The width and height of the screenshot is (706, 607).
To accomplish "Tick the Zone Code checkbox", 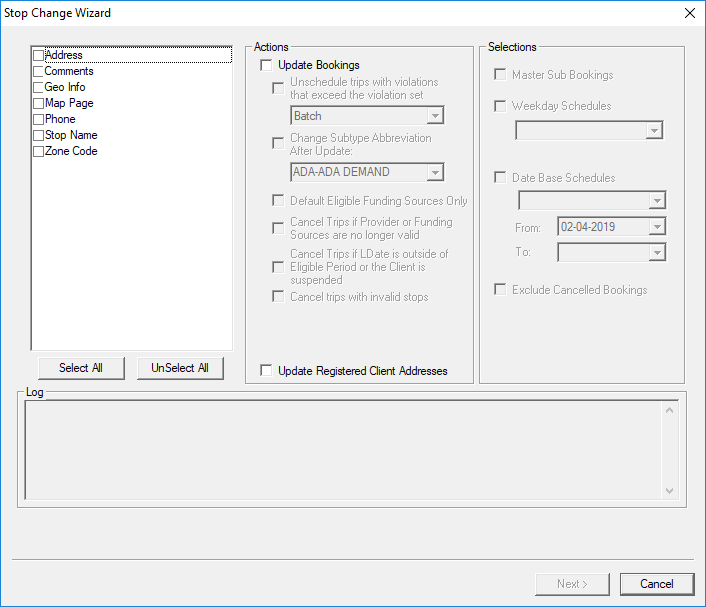I will [x=38, y=152].
